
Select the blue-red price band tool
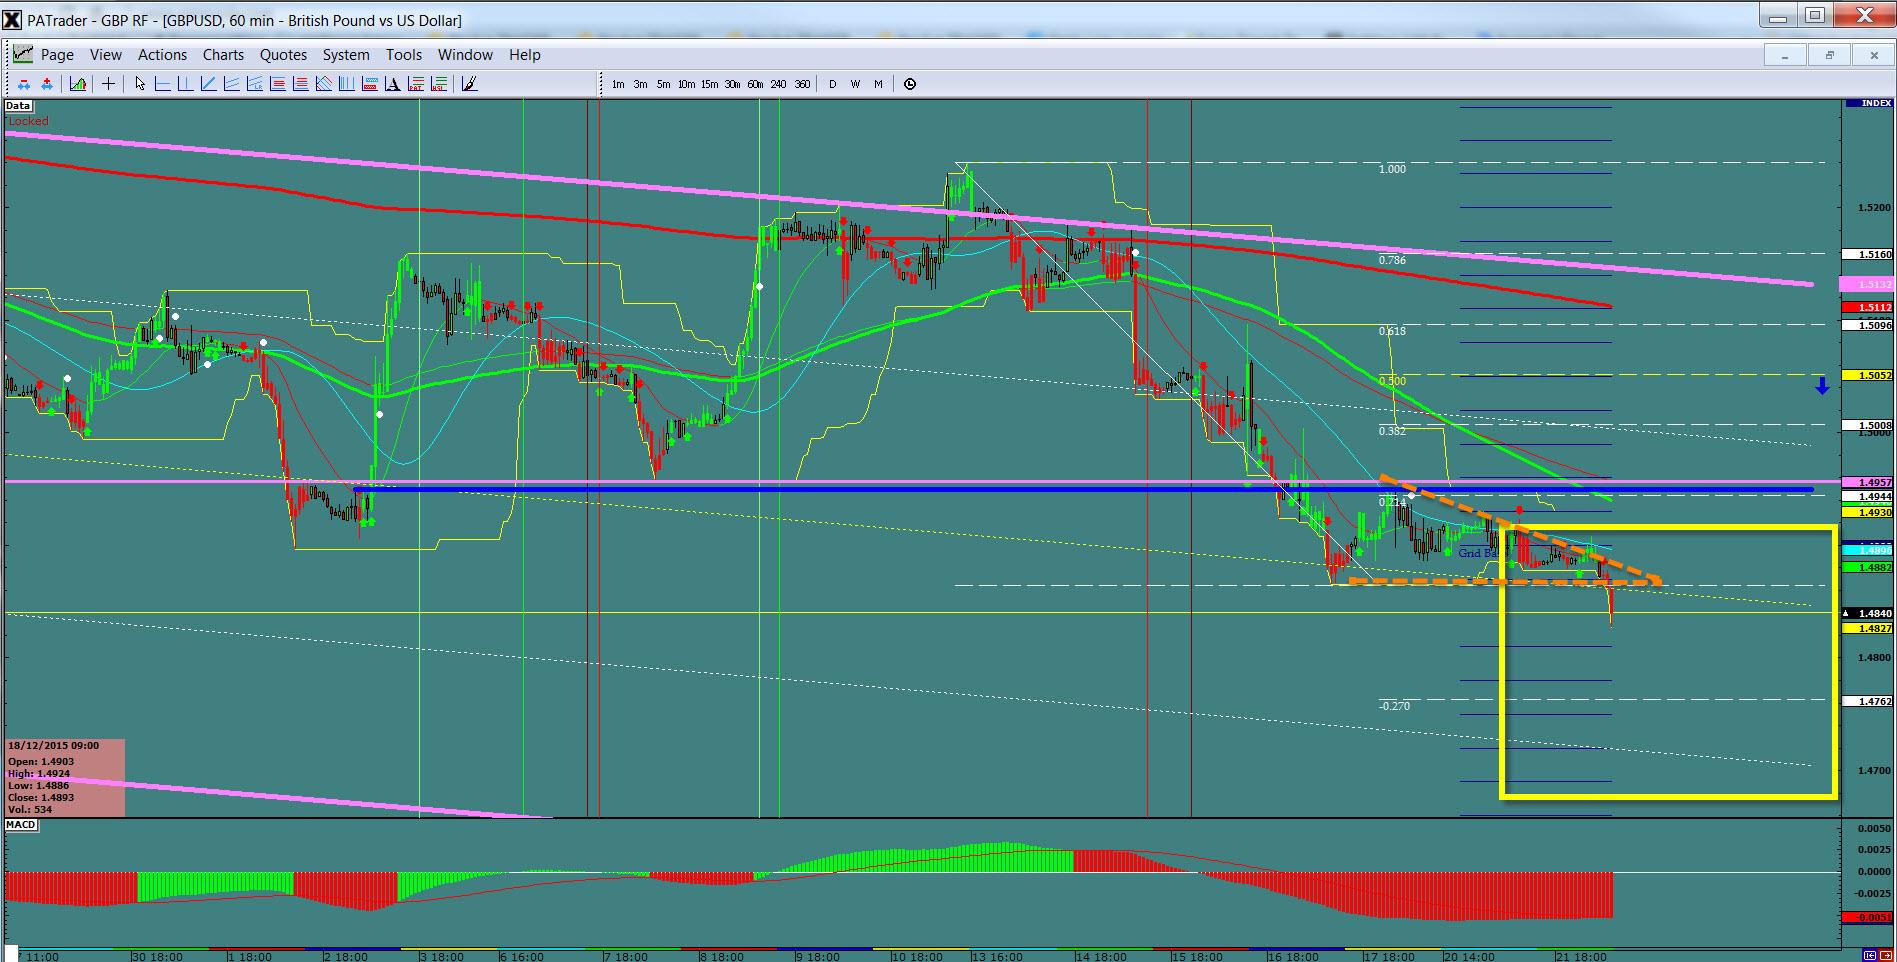coord(370,84)
